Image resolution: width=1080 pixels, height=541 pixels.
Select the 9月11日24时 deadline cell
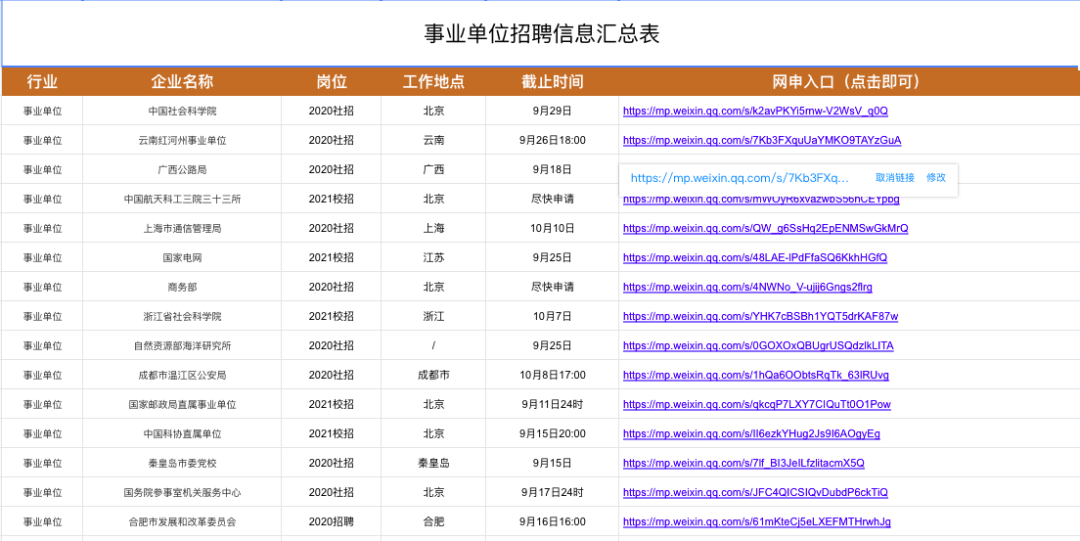[552, 404]
